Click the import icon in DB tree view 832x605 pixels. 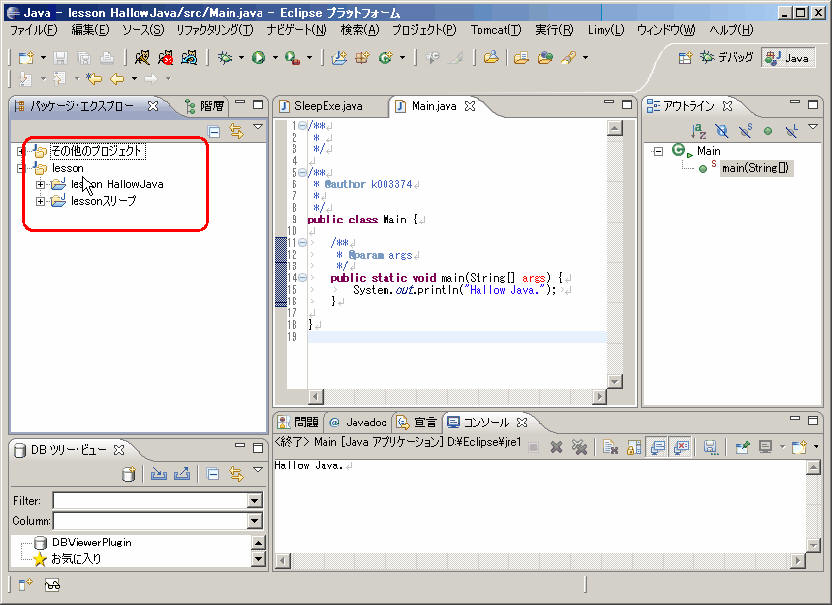[x=158, y=474]
